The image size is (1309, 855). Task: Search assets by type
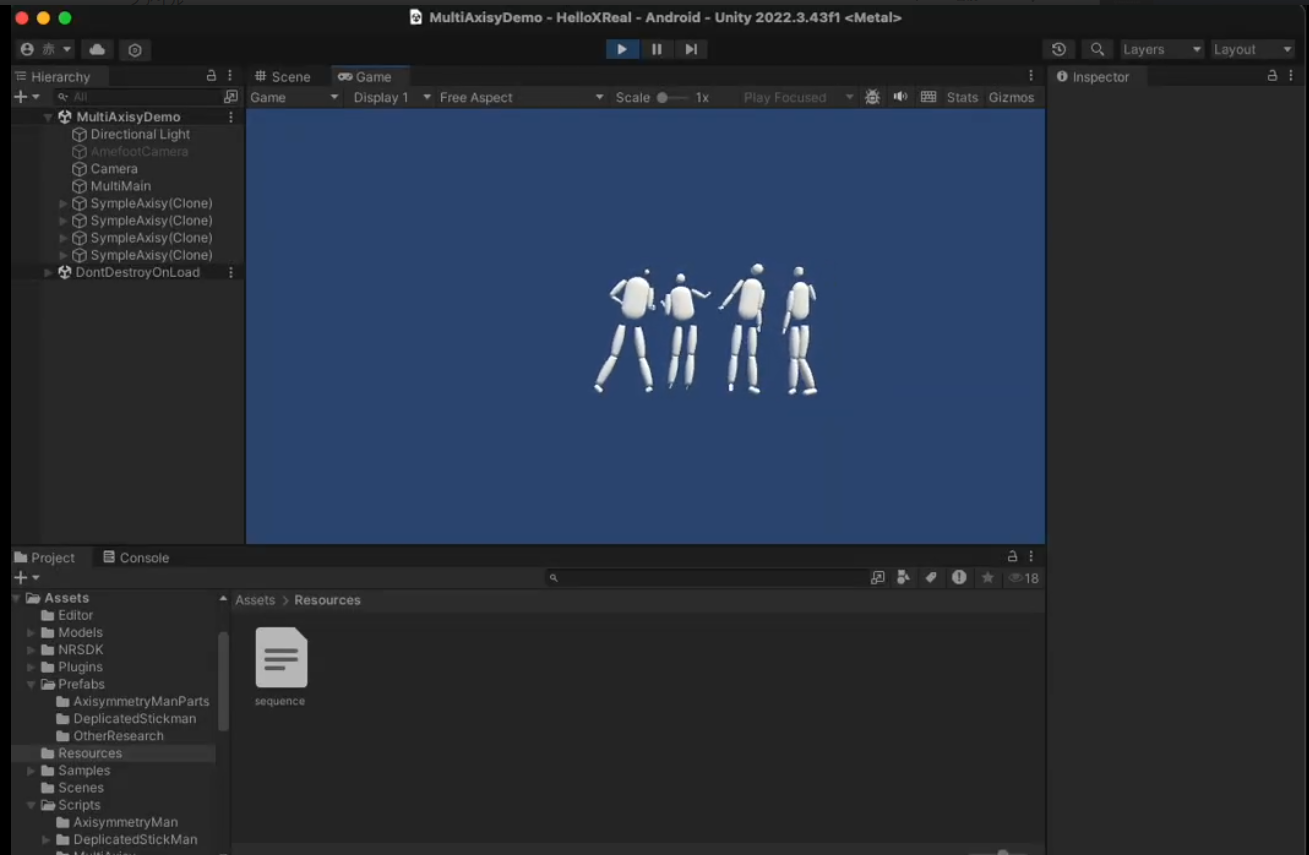pyautogui.click(x=904, y=578)
